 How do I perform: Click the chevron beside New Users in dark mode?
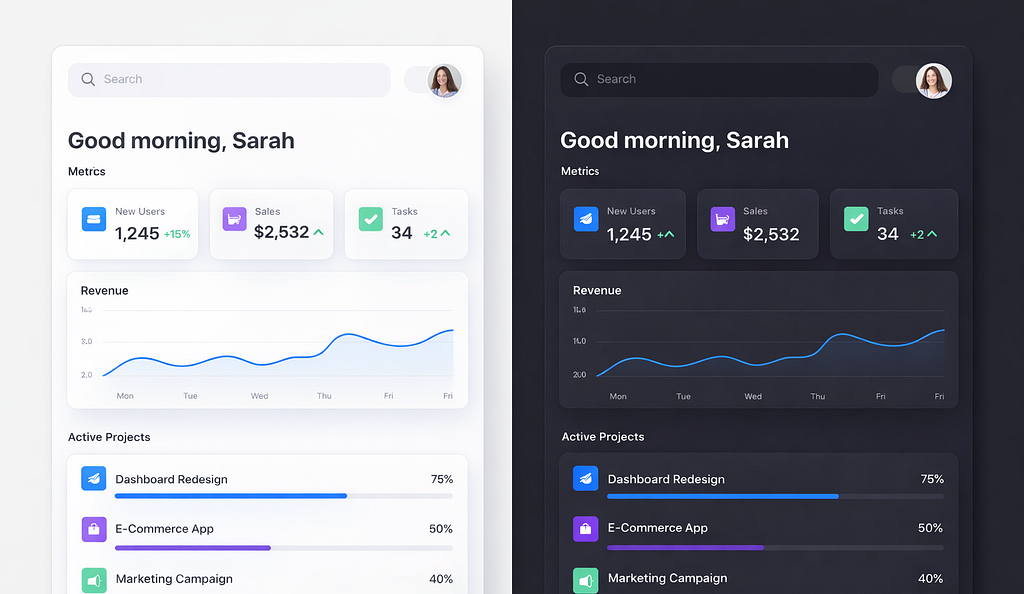(671, 234)
